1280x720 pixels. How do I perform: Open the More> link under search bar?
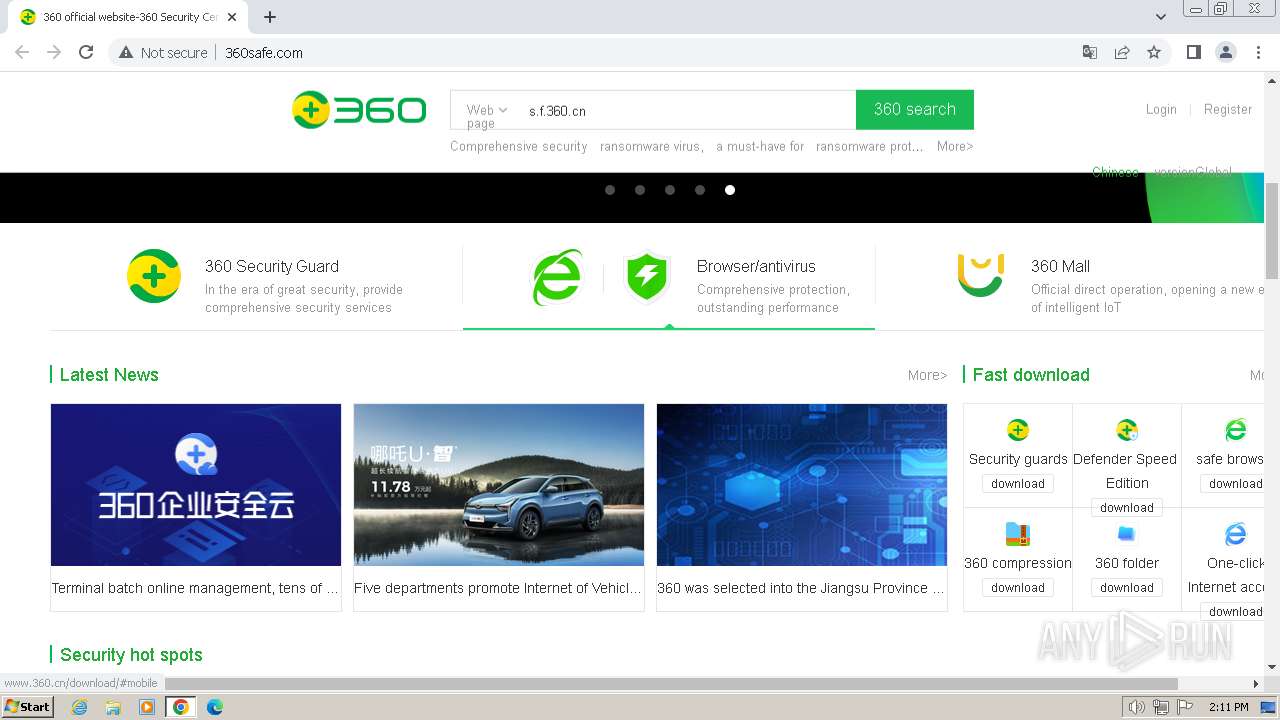[x=955, y=146]
